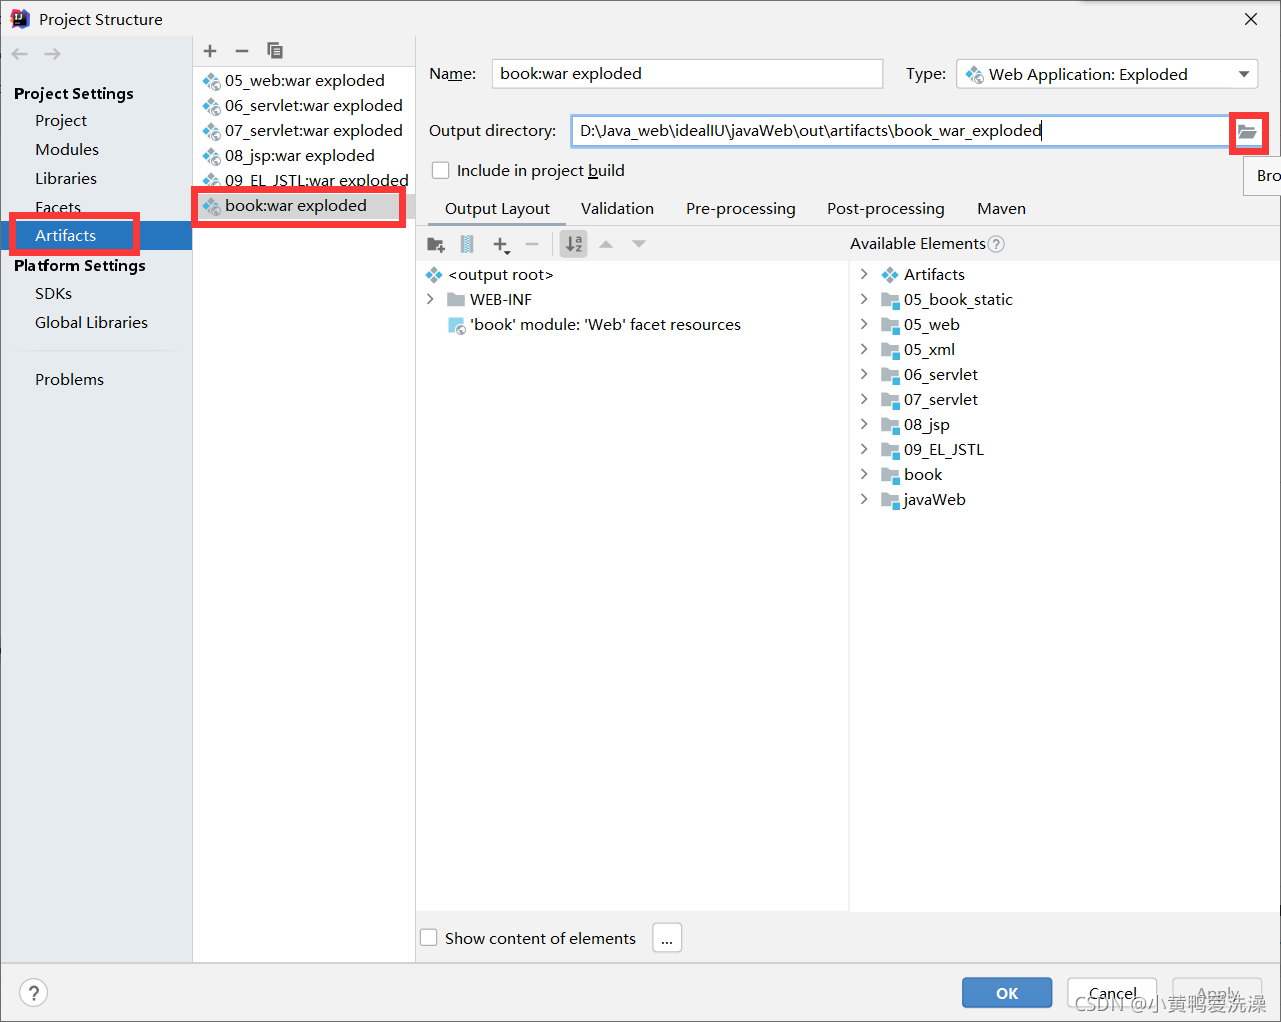Image resolution: width=1281 pixels, height=1022 pixels.
Task: Remove element from output layout
Action: point(532,244)
